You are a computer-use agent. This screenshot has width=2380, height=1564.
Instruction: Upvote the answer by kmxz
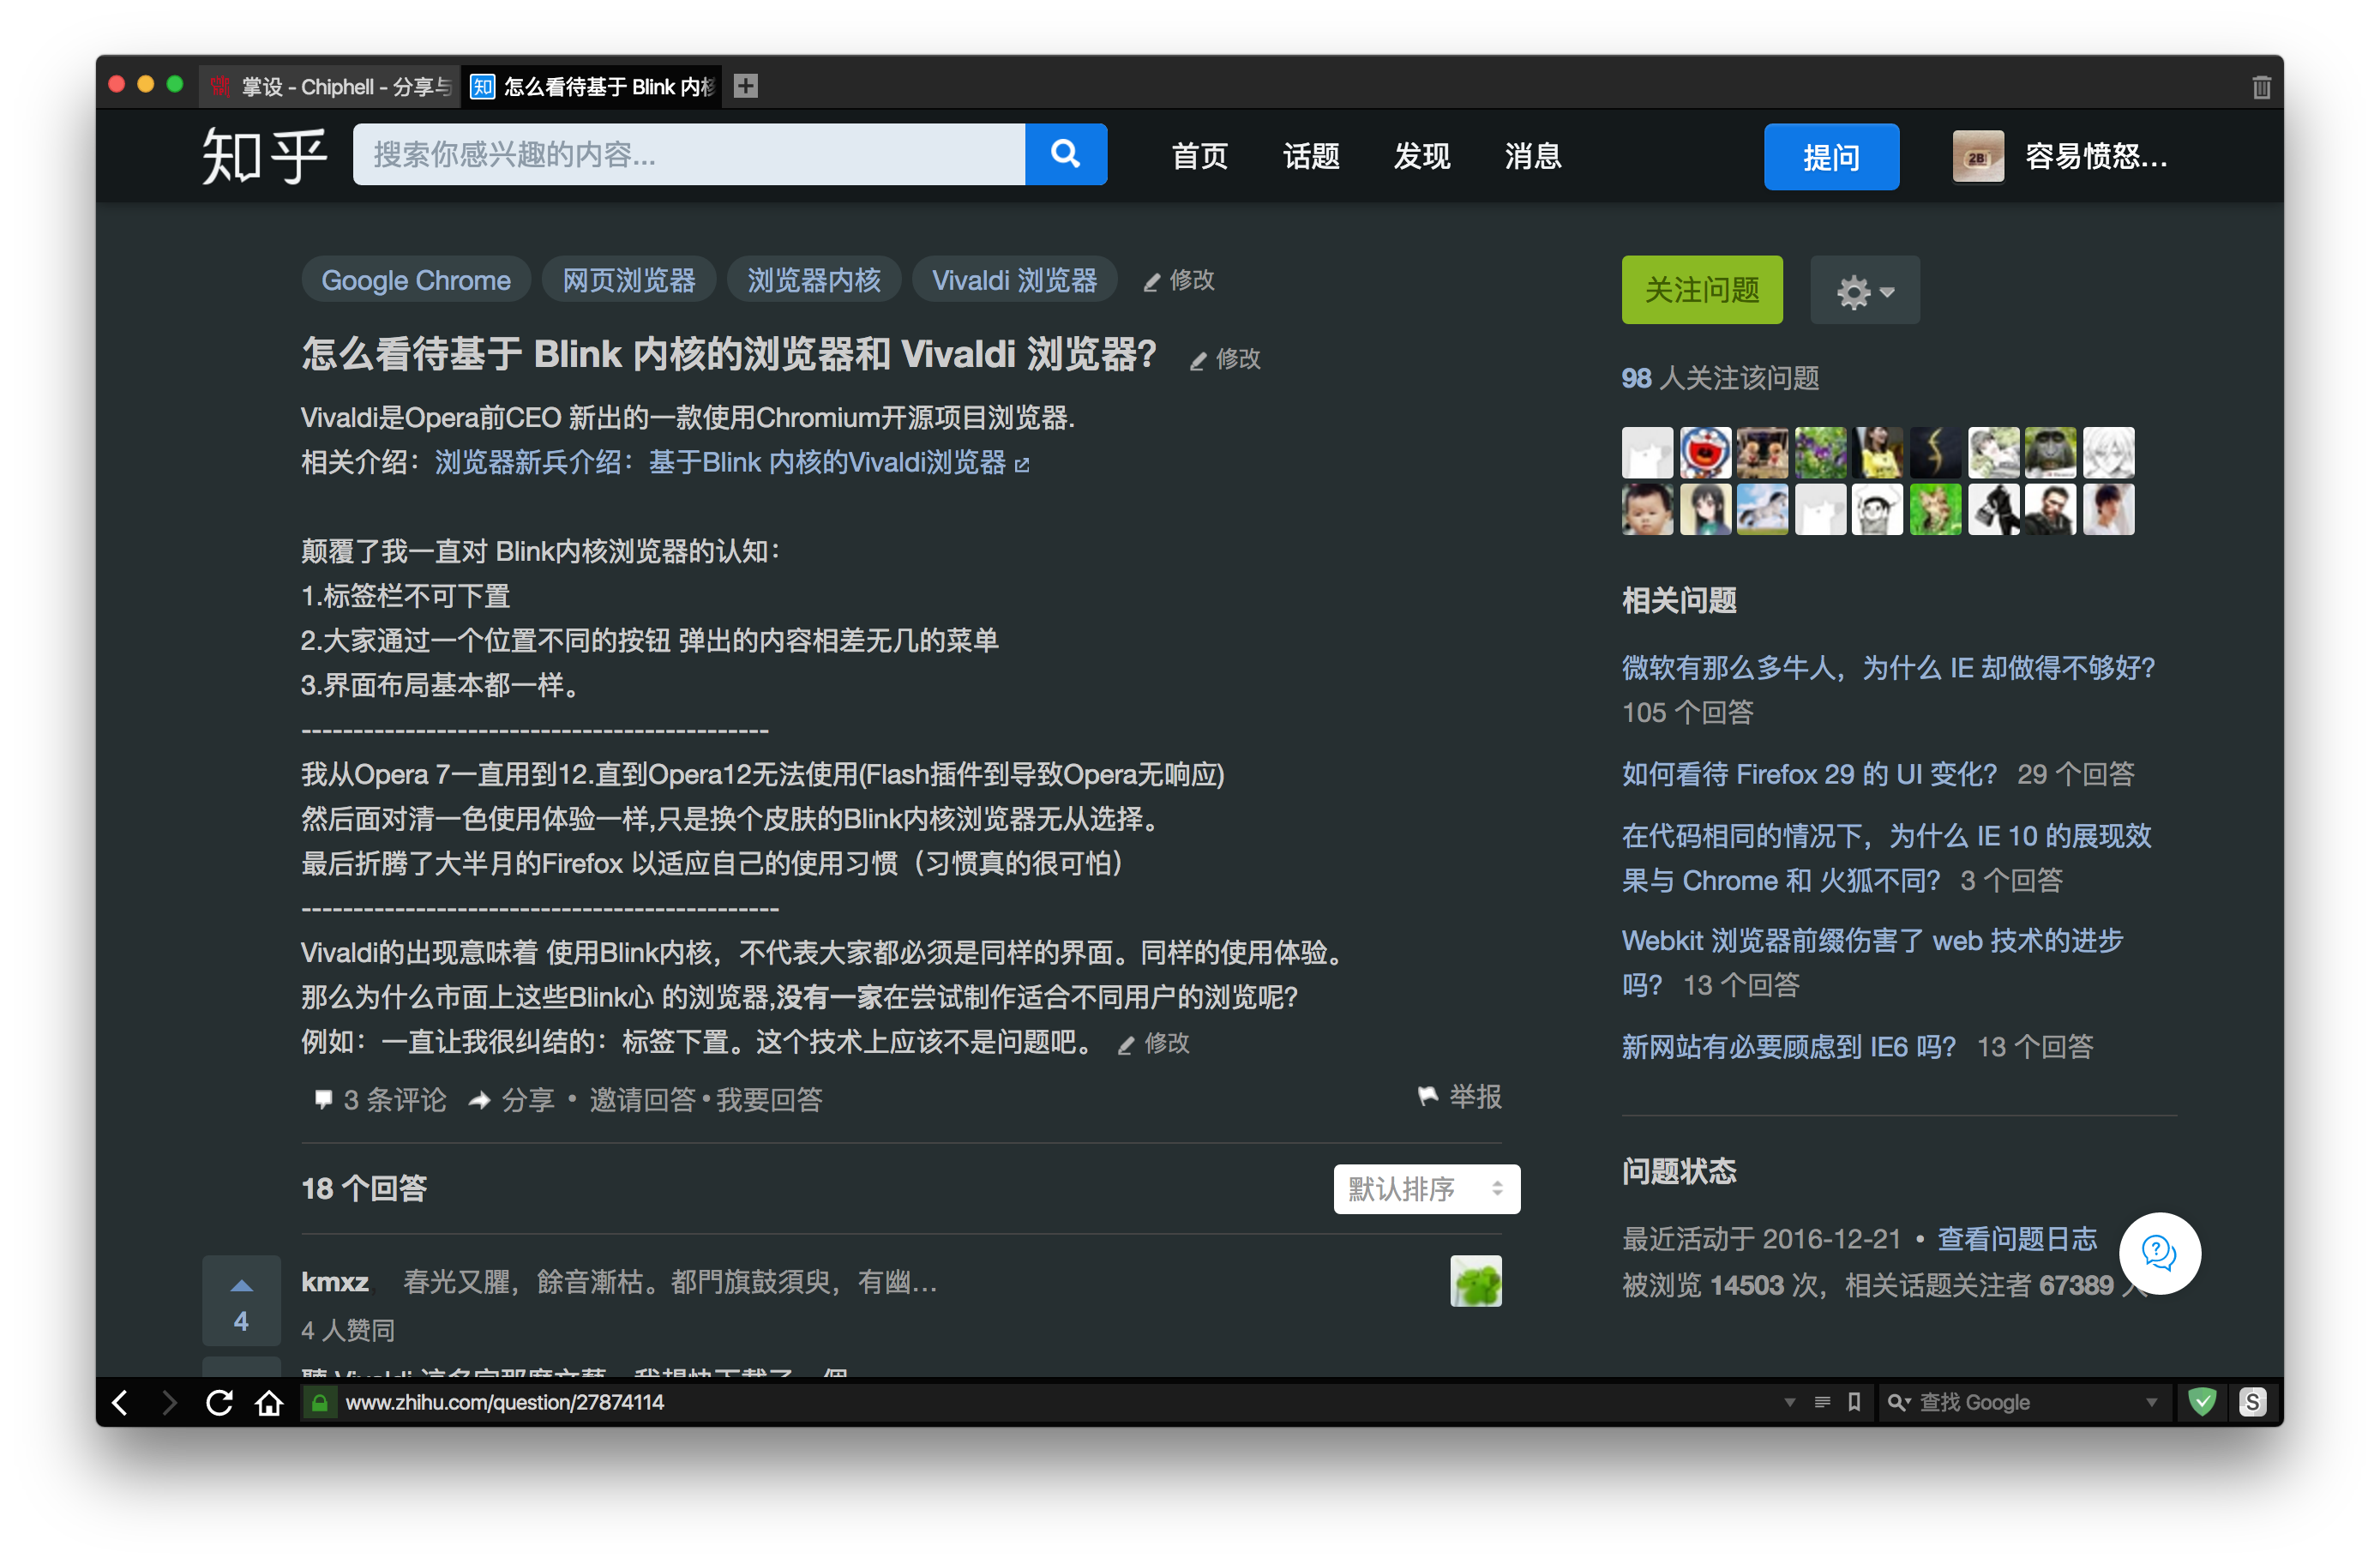click(241, 1300)
